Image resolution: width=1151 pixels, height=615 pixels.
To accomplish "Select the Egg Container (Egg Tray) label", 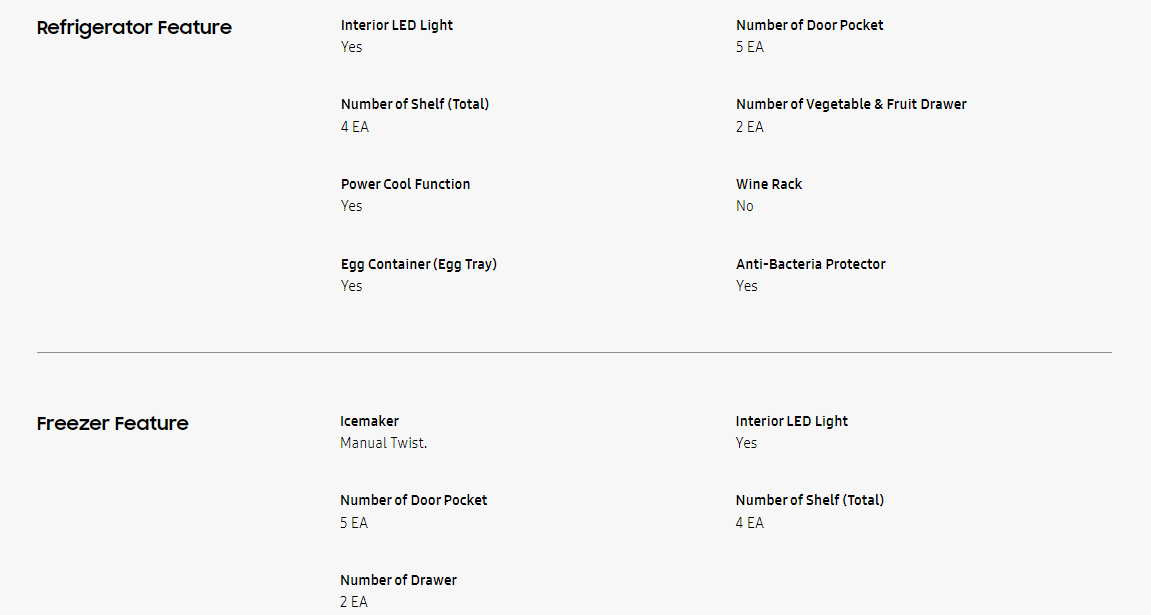I will pos(418,264).
